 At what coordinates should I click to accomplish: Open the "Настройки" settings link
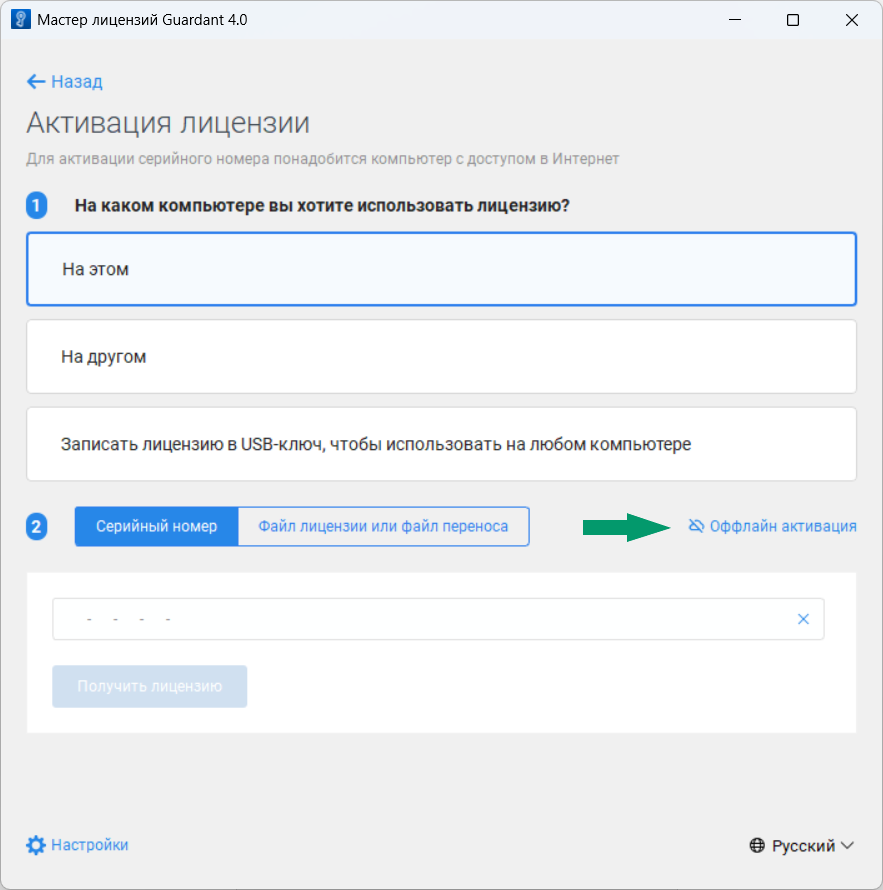(x=90, y=845)
